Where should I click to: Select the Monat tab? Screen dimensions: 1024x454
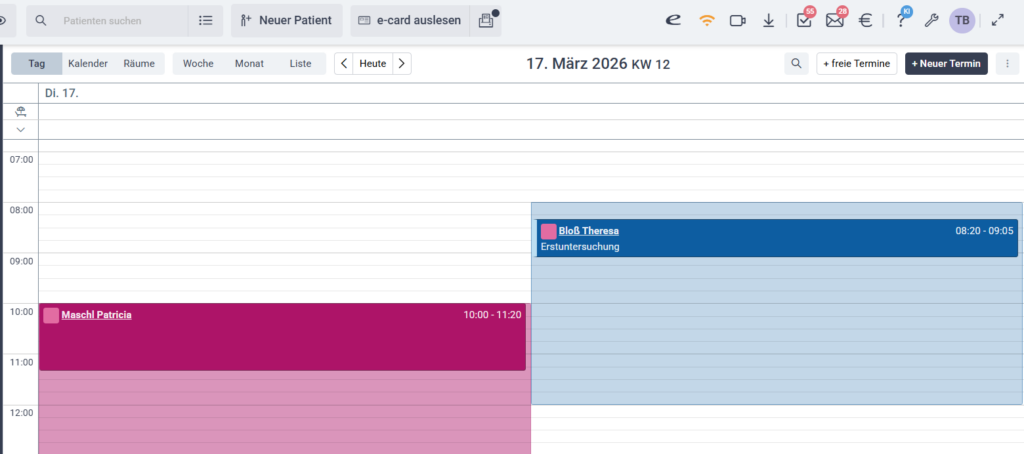[249, 64]
